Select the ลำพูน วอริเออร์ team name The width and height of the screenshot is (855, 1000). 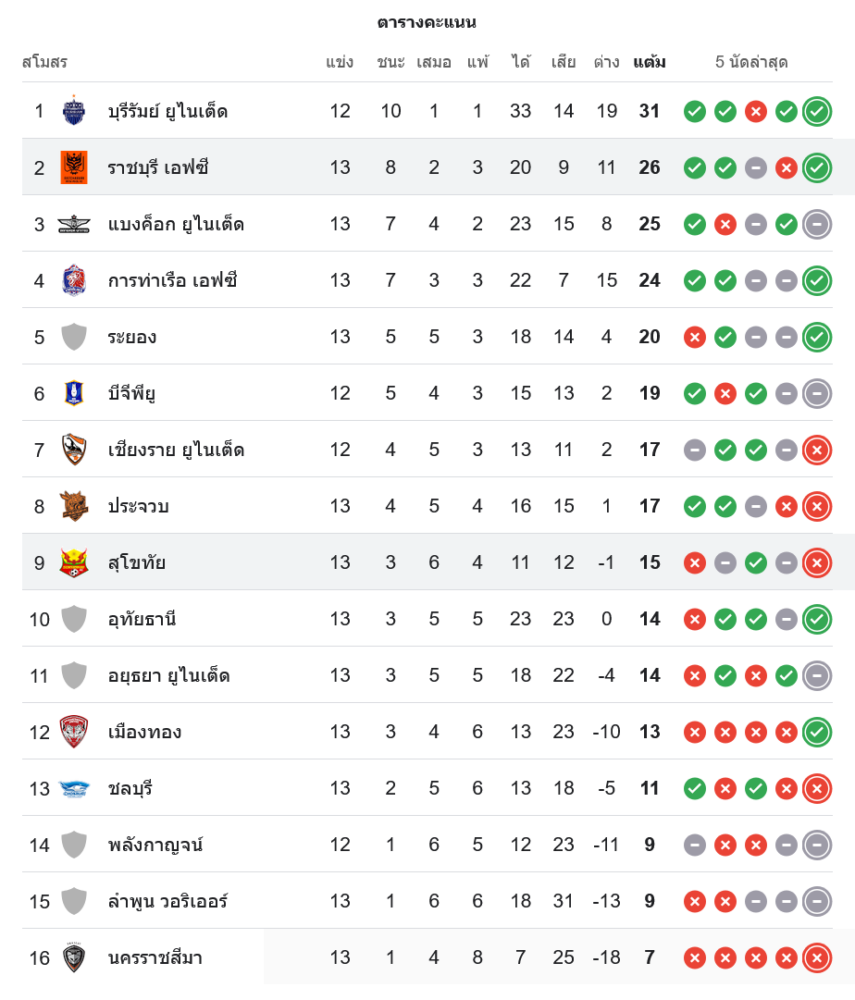(x=168, y=901)
